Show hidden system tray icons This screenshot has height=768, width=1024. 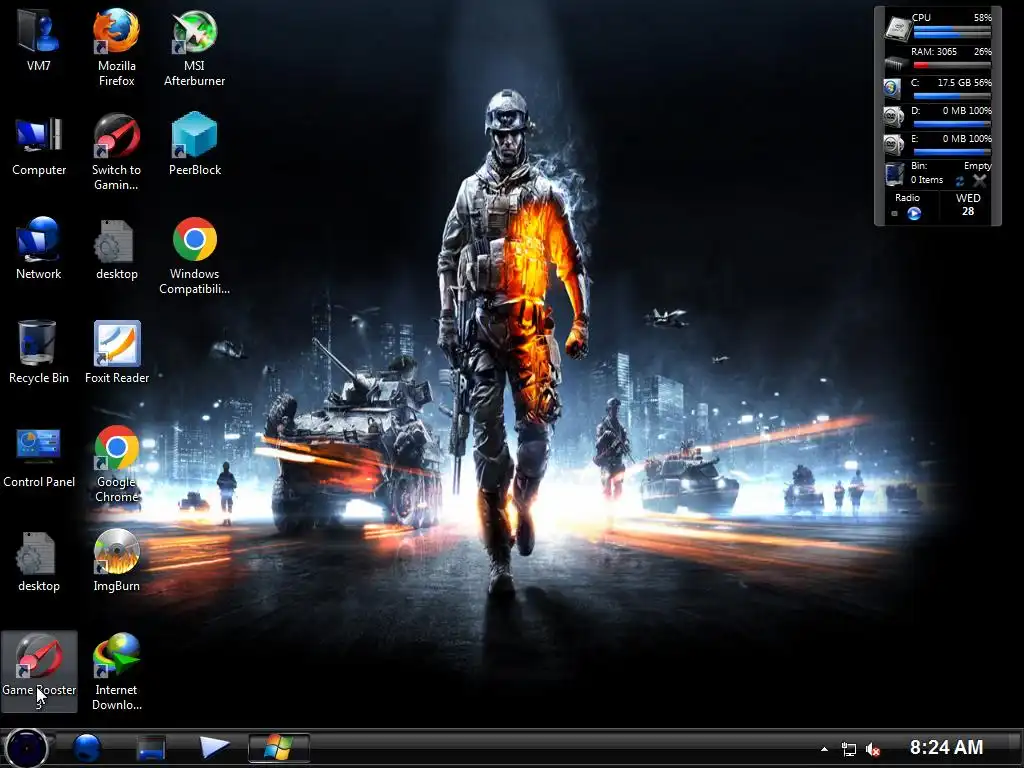[824, 749]
